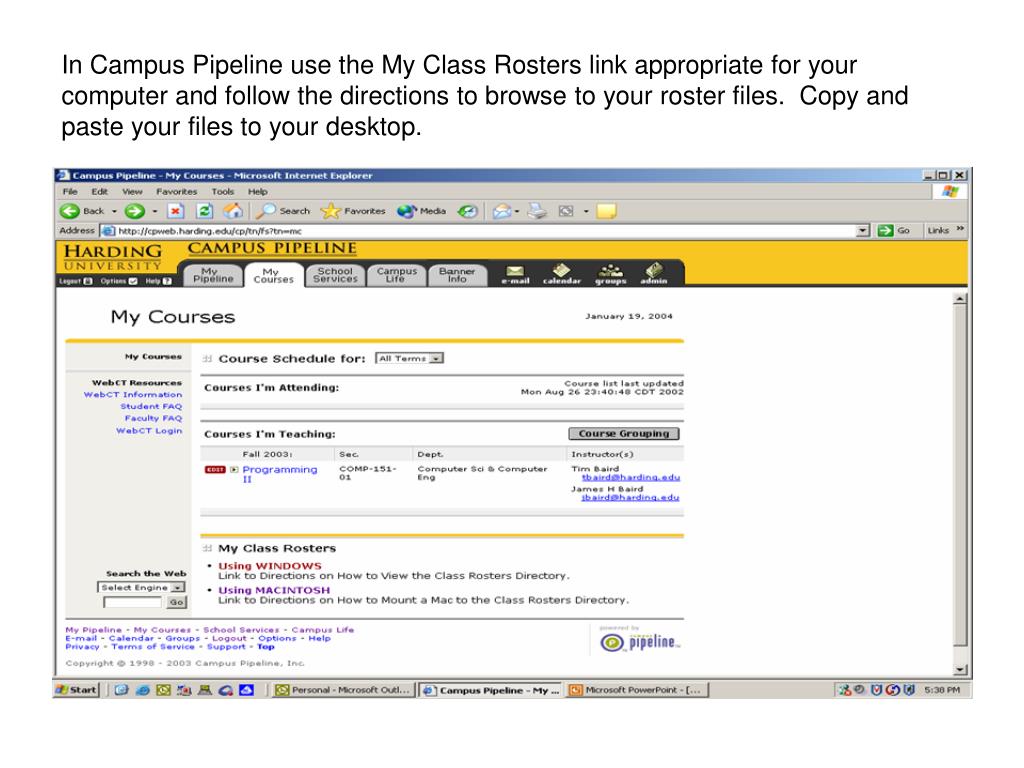Image resolution: width=1024 pixels, height=768 pixels.
Task: Open the Favorites menu
Action: [176, 191]
